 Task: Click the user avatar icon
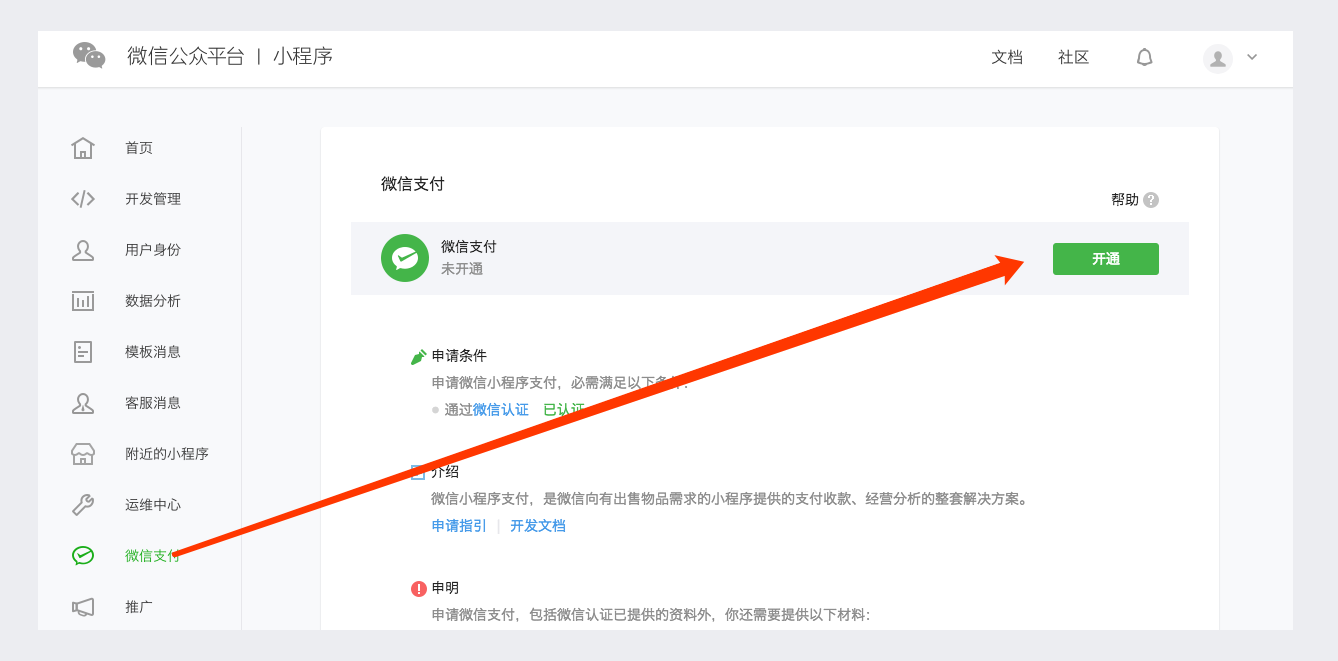[x=1217, y=58]
